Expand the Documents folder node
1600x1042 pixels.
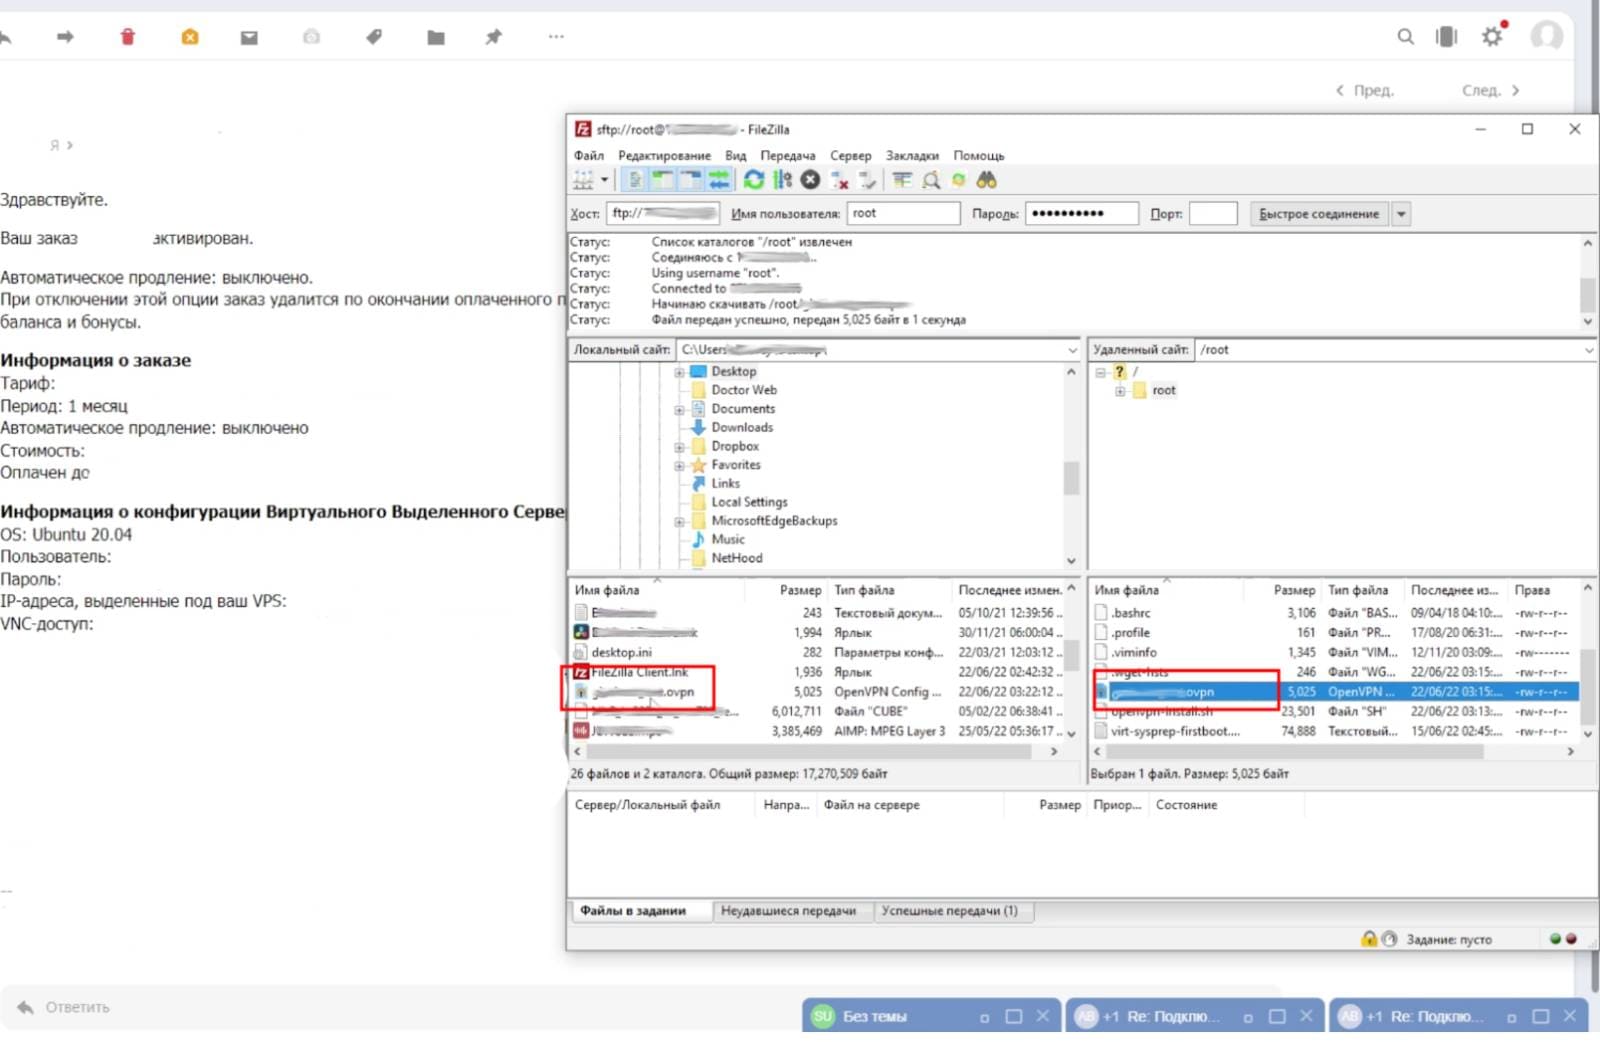click(x=679, y=410)
